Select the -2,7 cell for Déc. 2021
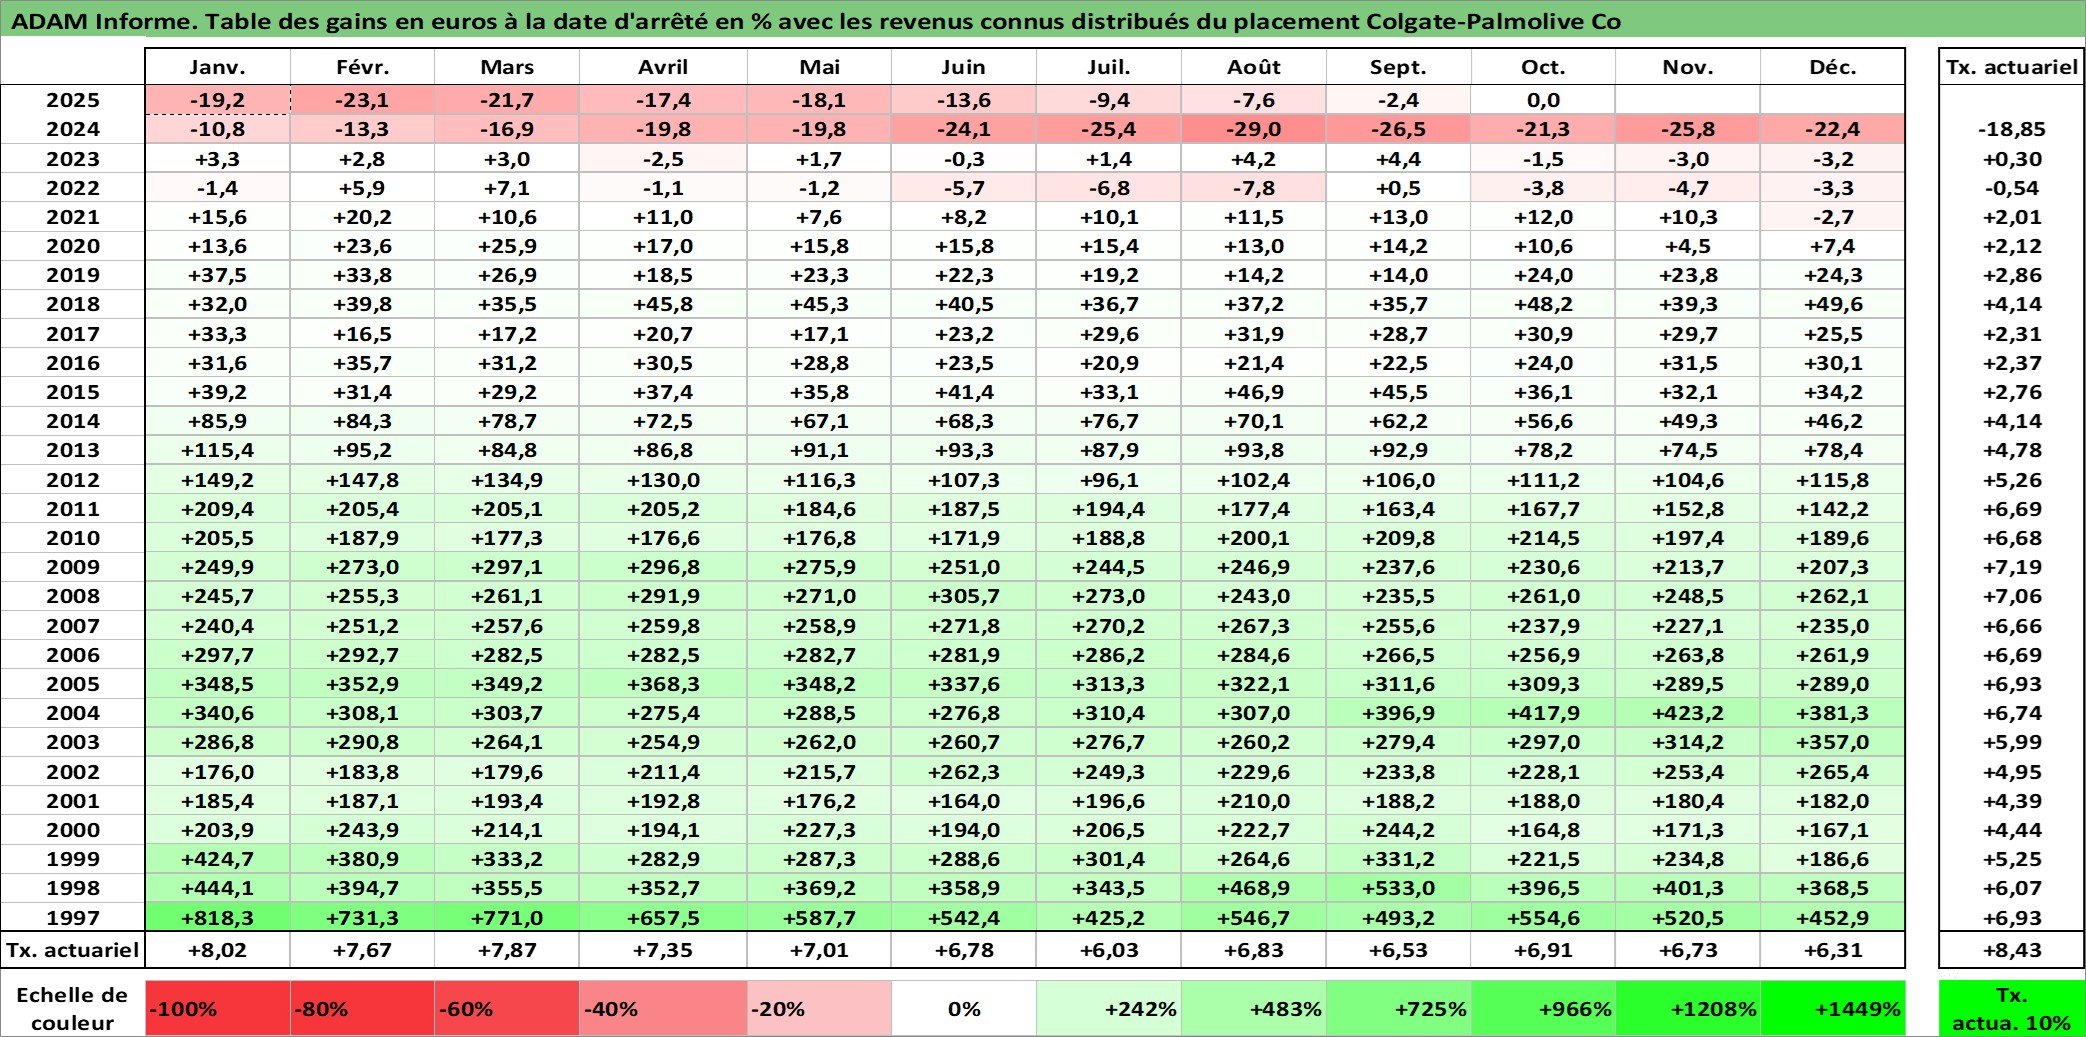 point(1832,217)
